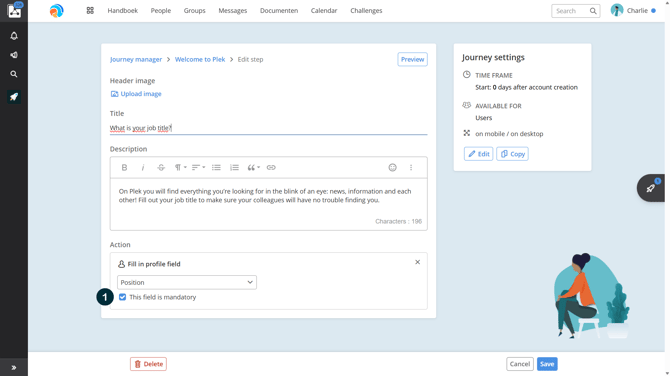Uncheck This field is mandatory
Screen dimensions: 670x376
pyautogui.click(x=123, y=297)
